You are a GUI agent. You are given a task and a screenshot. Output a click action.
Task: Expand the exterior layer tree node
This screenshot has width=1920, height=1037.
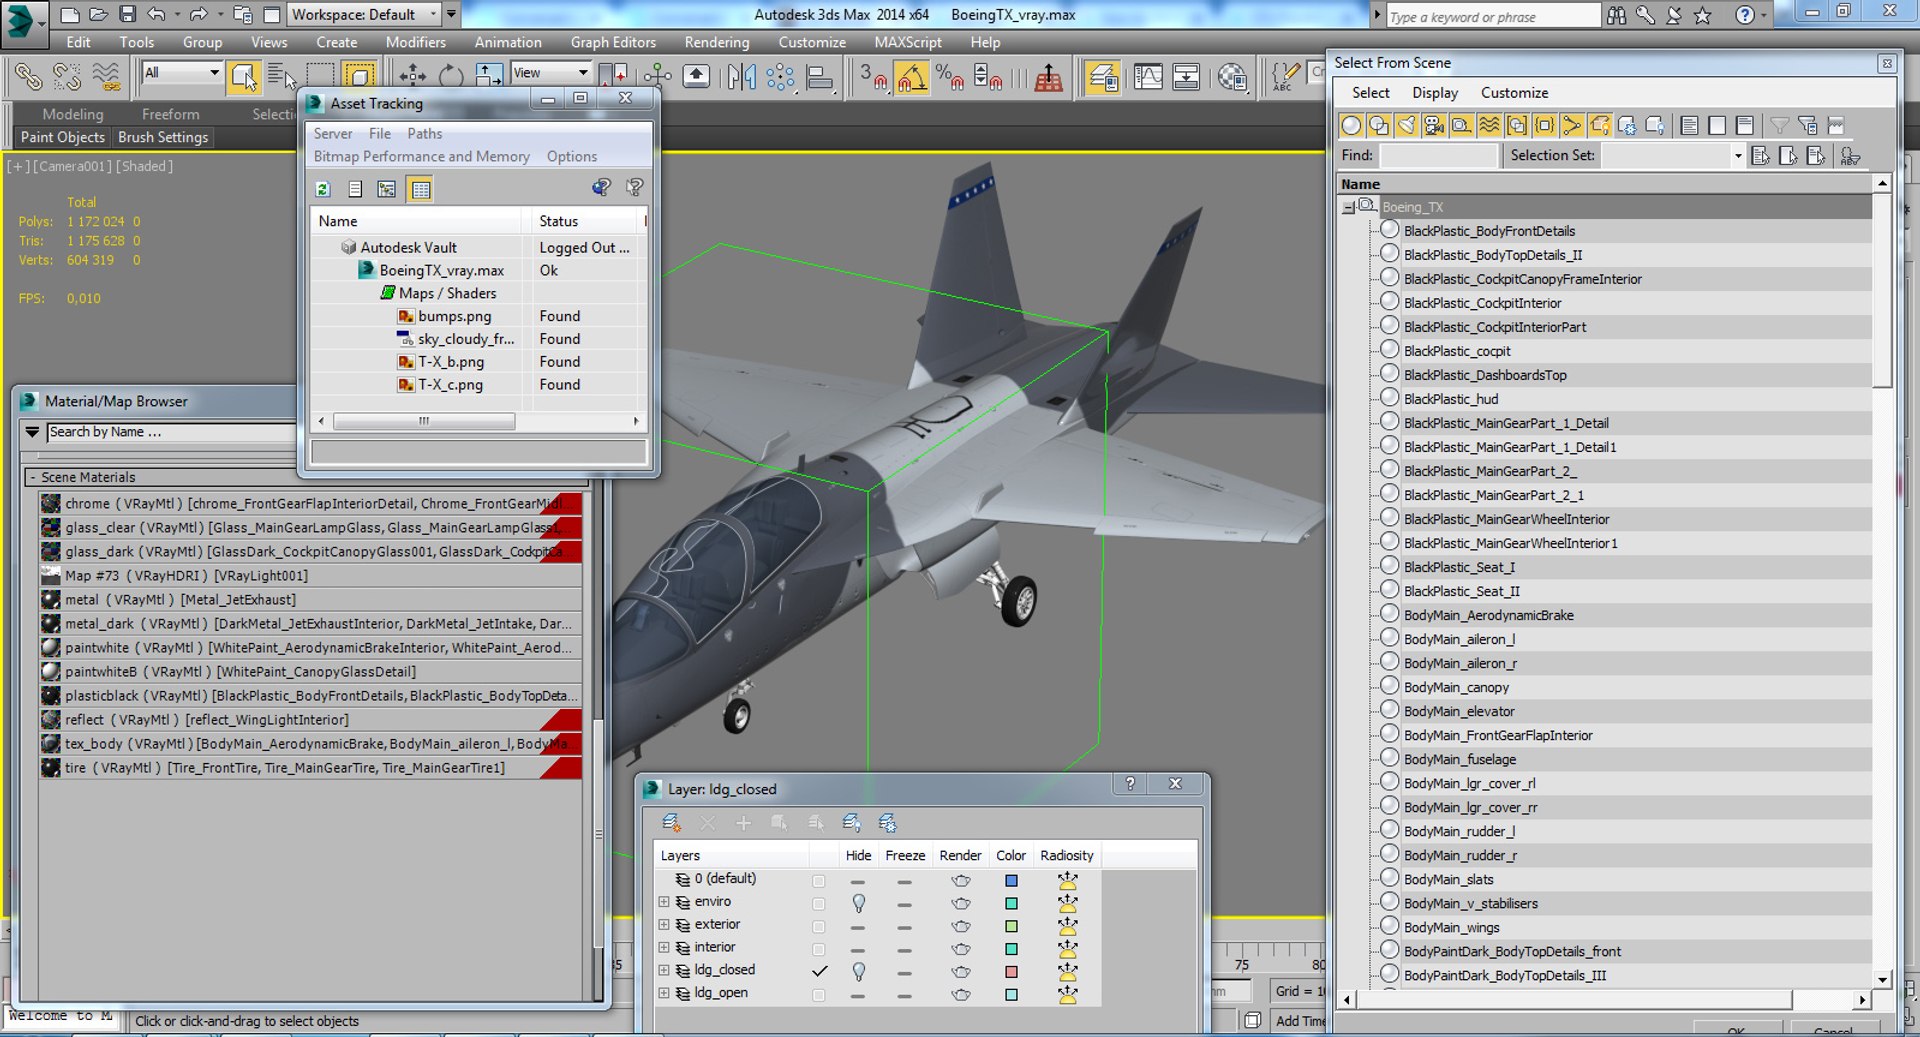point(664,925)
